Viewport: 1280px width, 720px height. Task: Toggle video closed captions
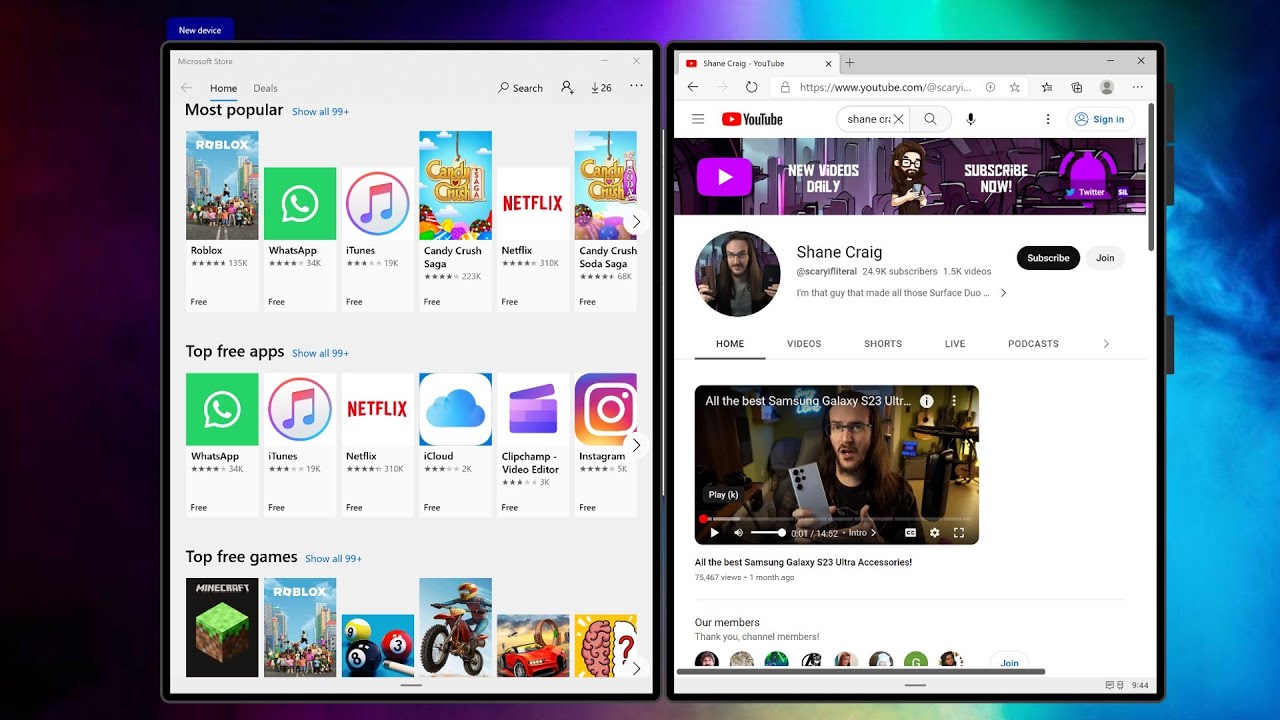910,533
